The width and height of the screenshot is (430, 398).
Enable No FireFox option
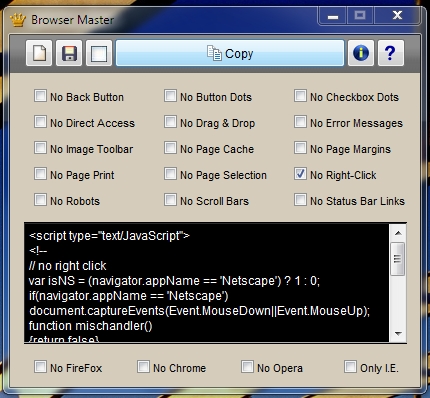point(40,367)
